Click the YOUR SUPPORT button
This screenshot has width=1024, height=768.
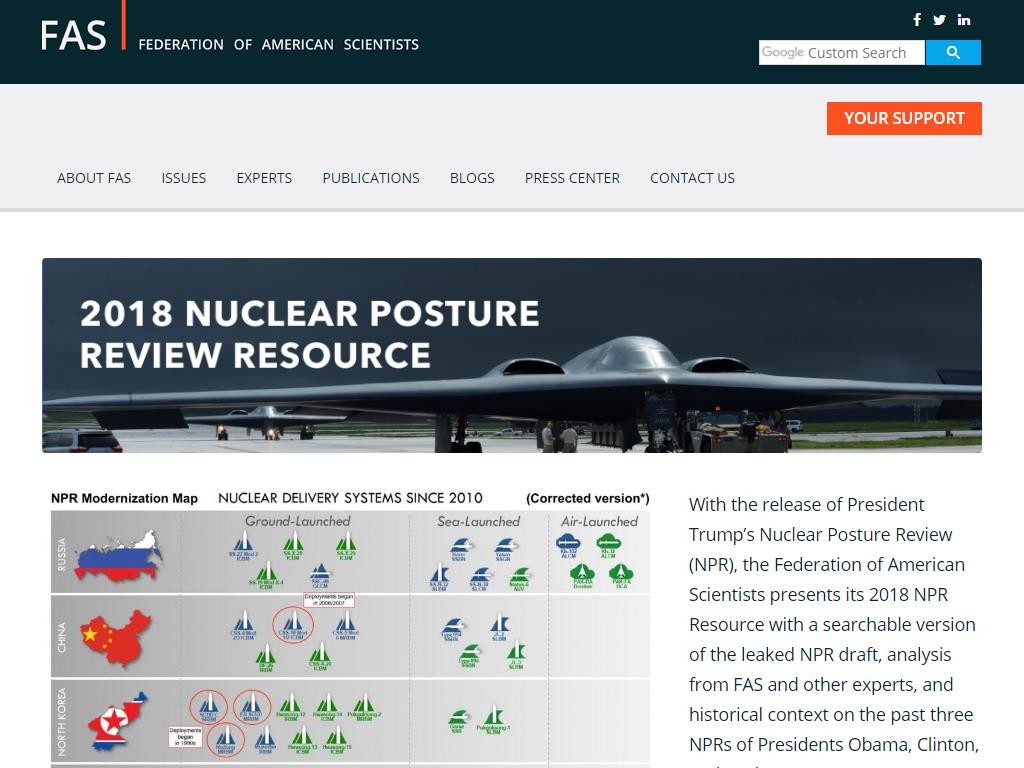904,118
